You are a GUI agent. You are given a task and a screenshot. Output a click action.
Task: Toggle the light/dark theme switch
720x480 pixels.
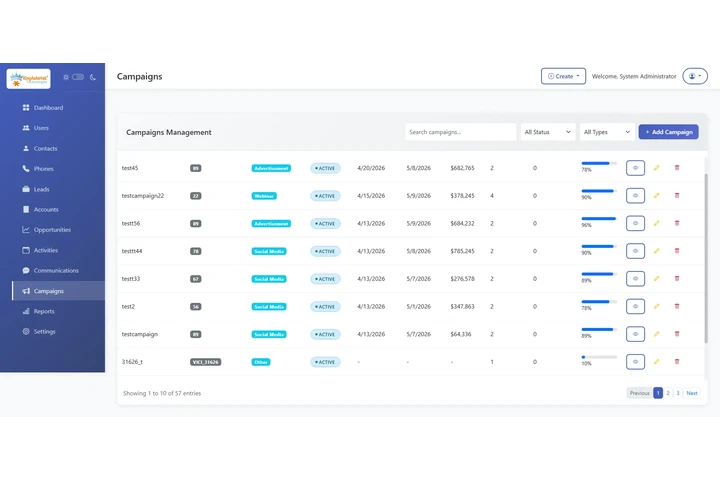click(79, 77)
